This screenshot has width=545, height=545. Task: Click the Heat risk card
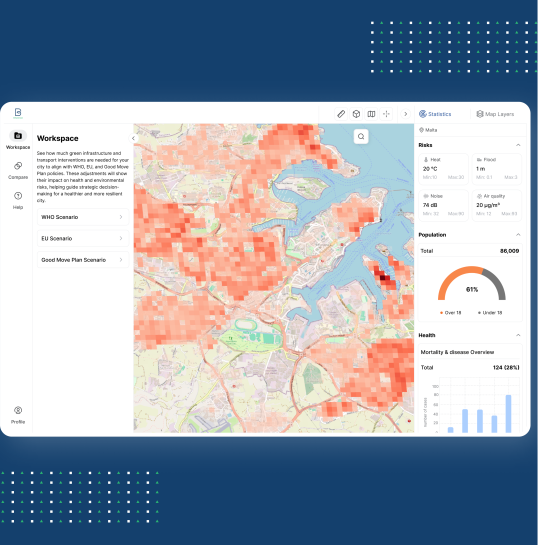click(x=443, y=169)
